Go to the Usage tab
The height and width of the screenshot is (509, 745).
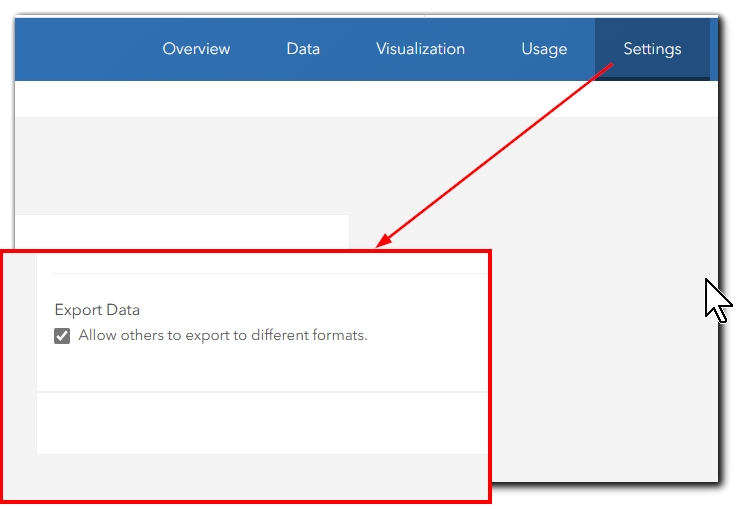[x=544, y=49]
